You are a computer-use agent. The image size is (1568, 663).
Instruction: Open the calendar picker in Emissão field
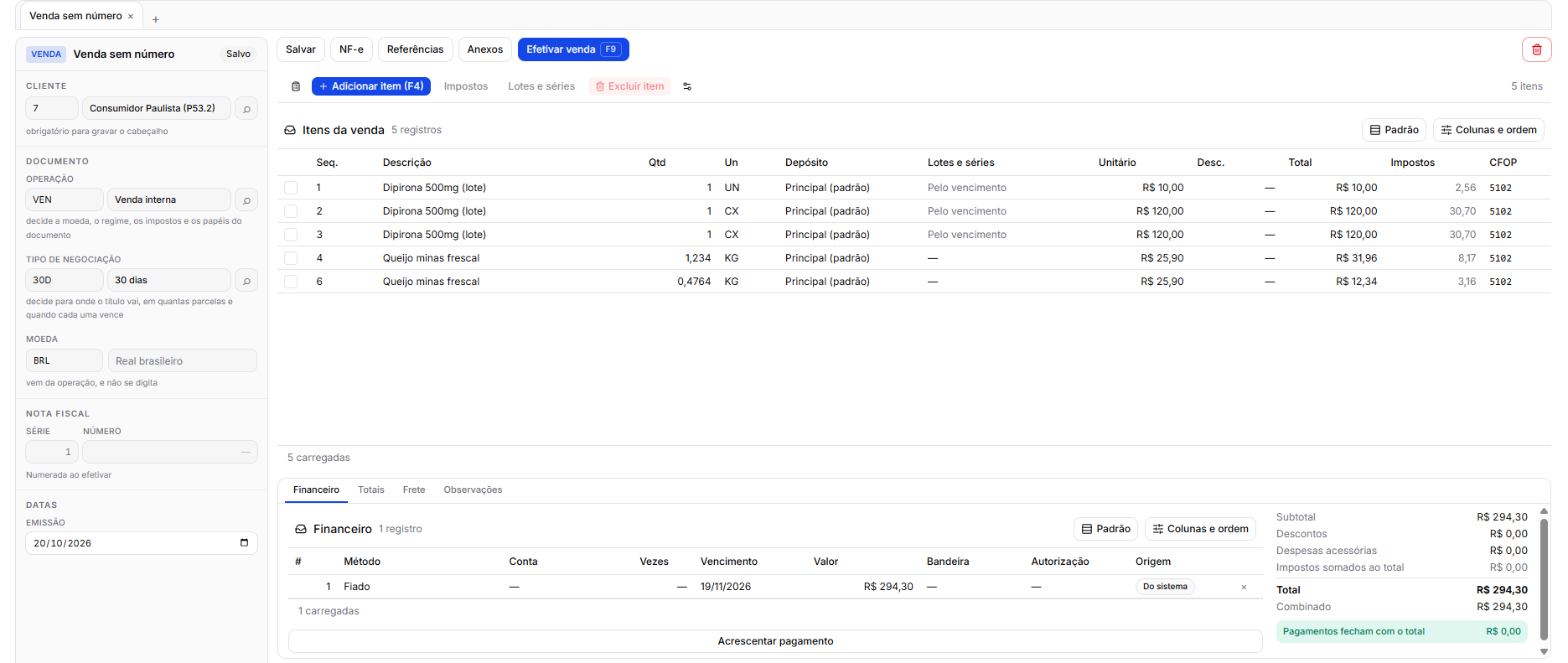pyautogui.click(x=245, y=543)
